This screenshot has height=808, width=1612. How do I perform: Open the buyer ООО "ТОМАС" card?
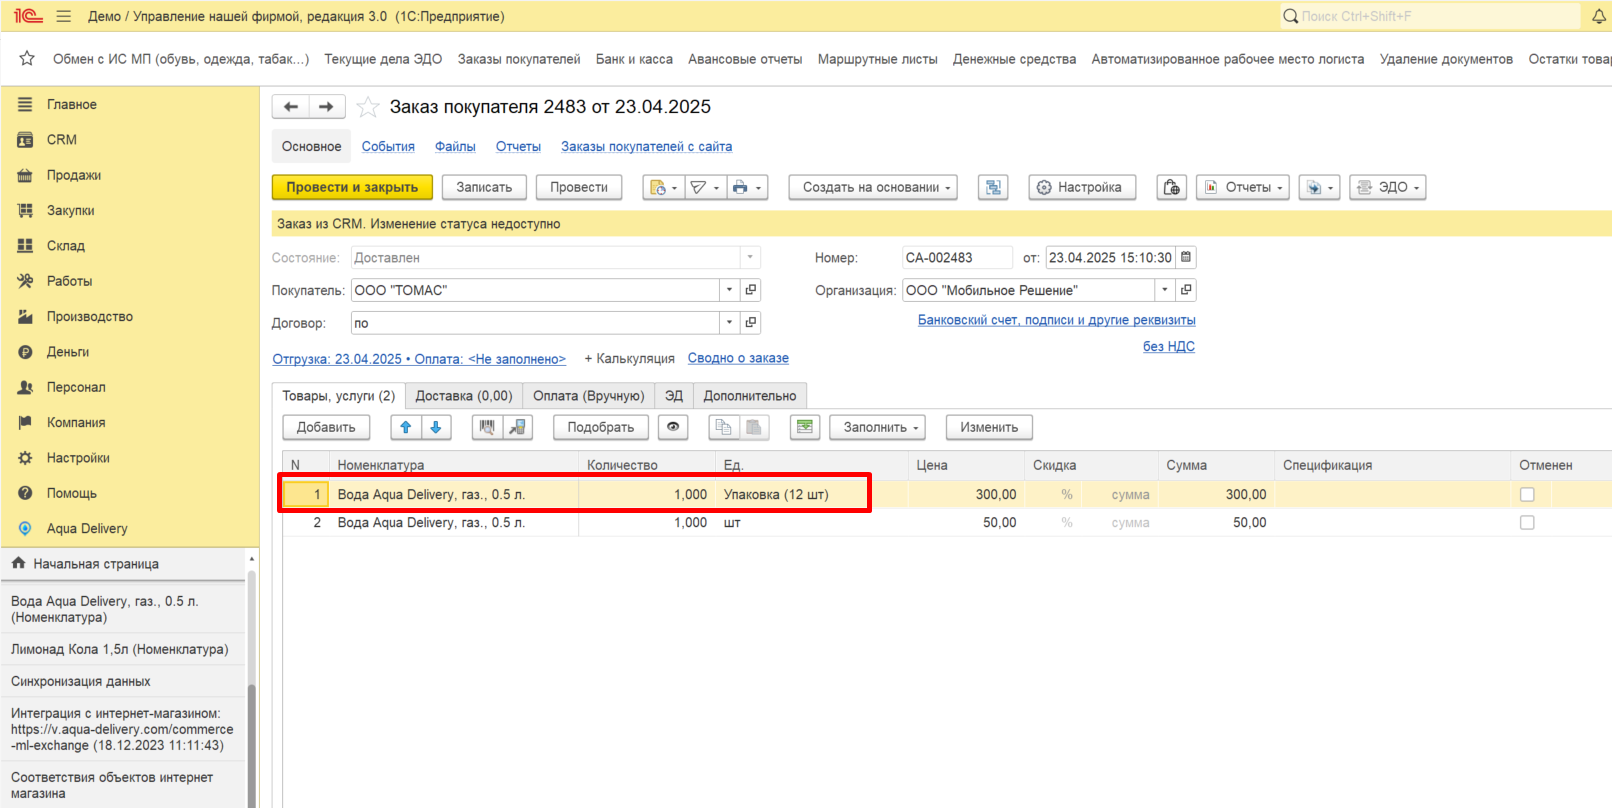click(751, 290)
